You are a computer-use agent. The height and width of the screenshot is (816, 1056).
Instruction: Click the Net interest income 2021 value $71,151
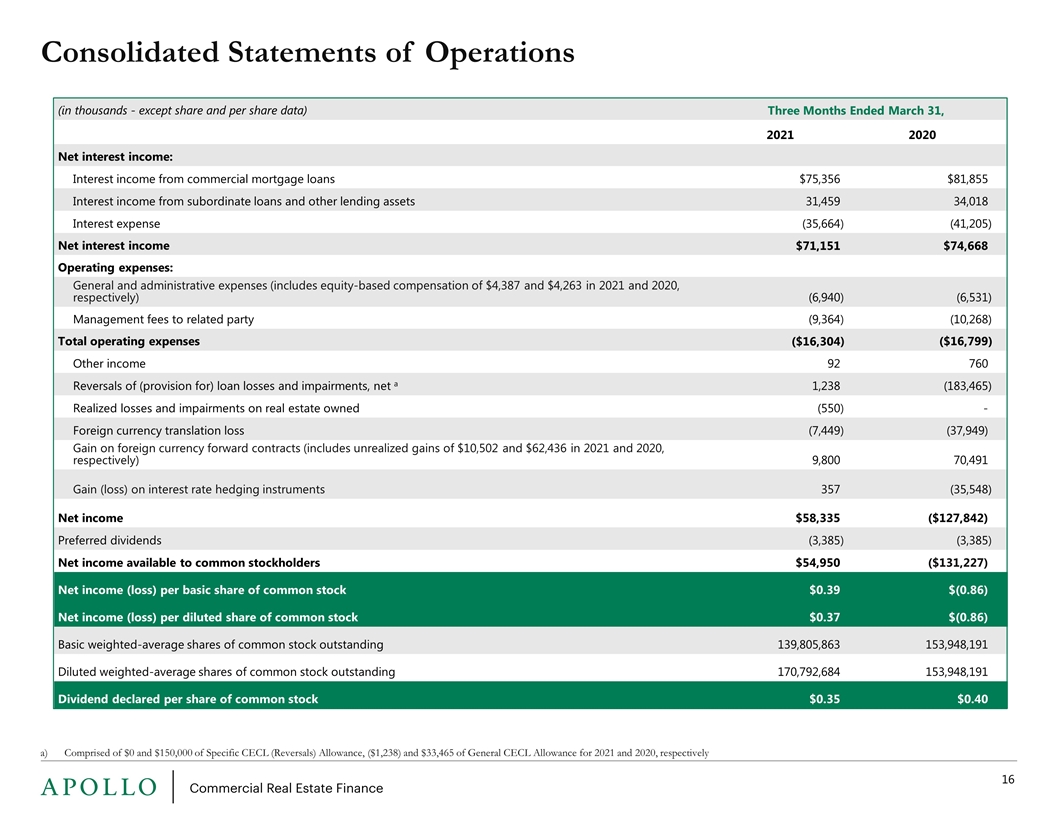click(x=818, y=246)
